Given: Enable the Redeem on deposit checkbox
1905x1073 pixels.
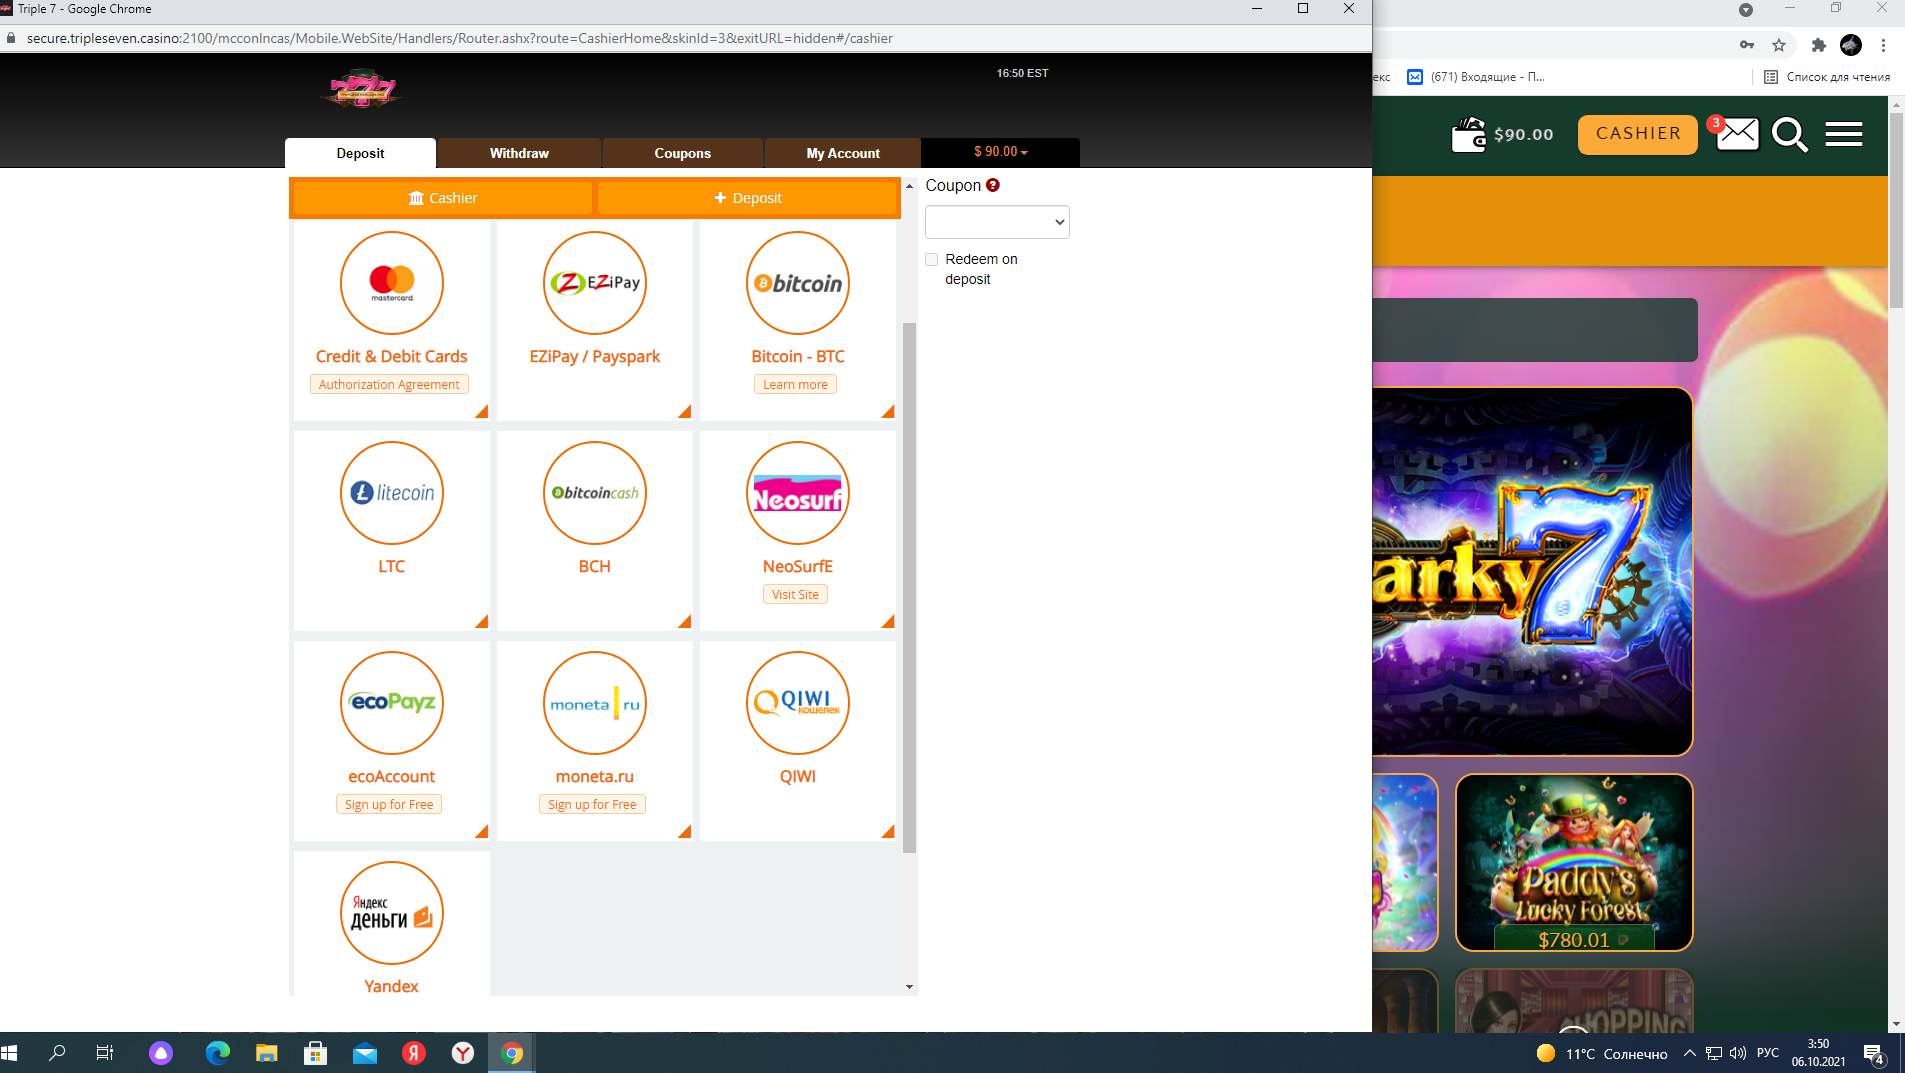Looking at the screenshot, I should tap(932, 259).
